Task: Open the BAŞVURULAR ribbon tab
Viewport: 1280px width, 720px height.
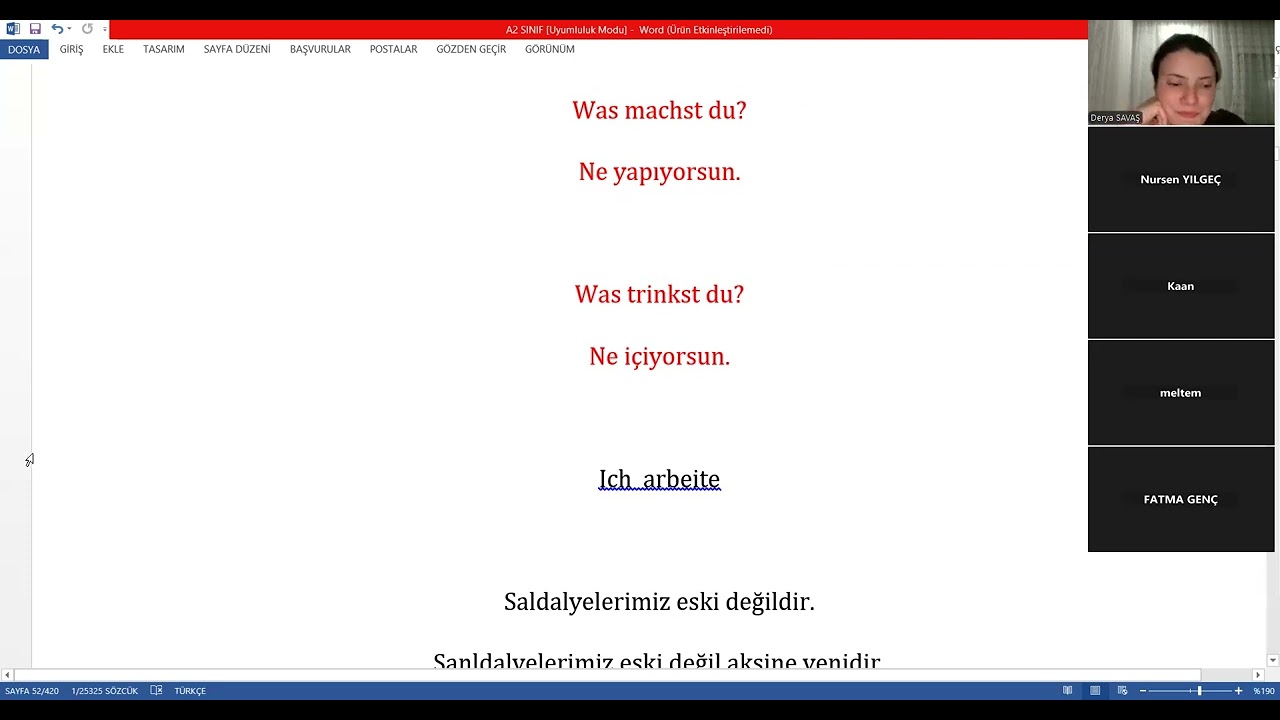Action: (320, 49)
